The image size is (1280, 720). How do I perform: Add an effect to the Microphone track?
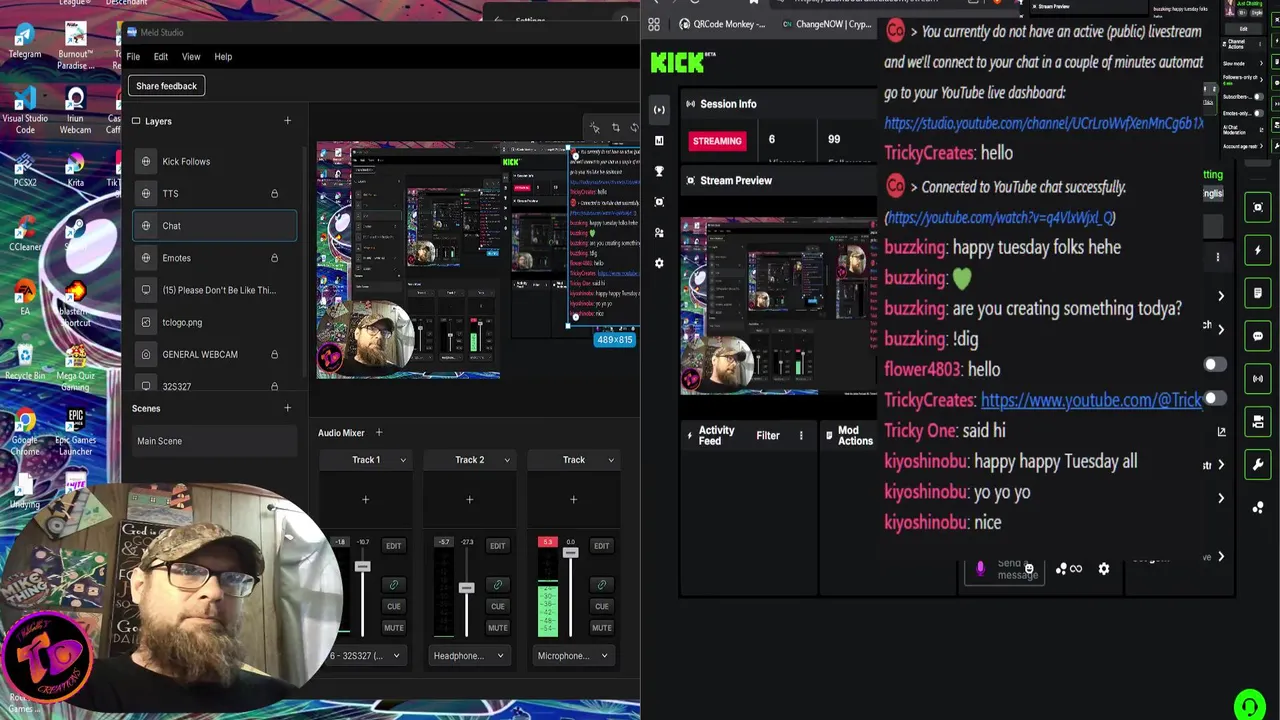573,499
